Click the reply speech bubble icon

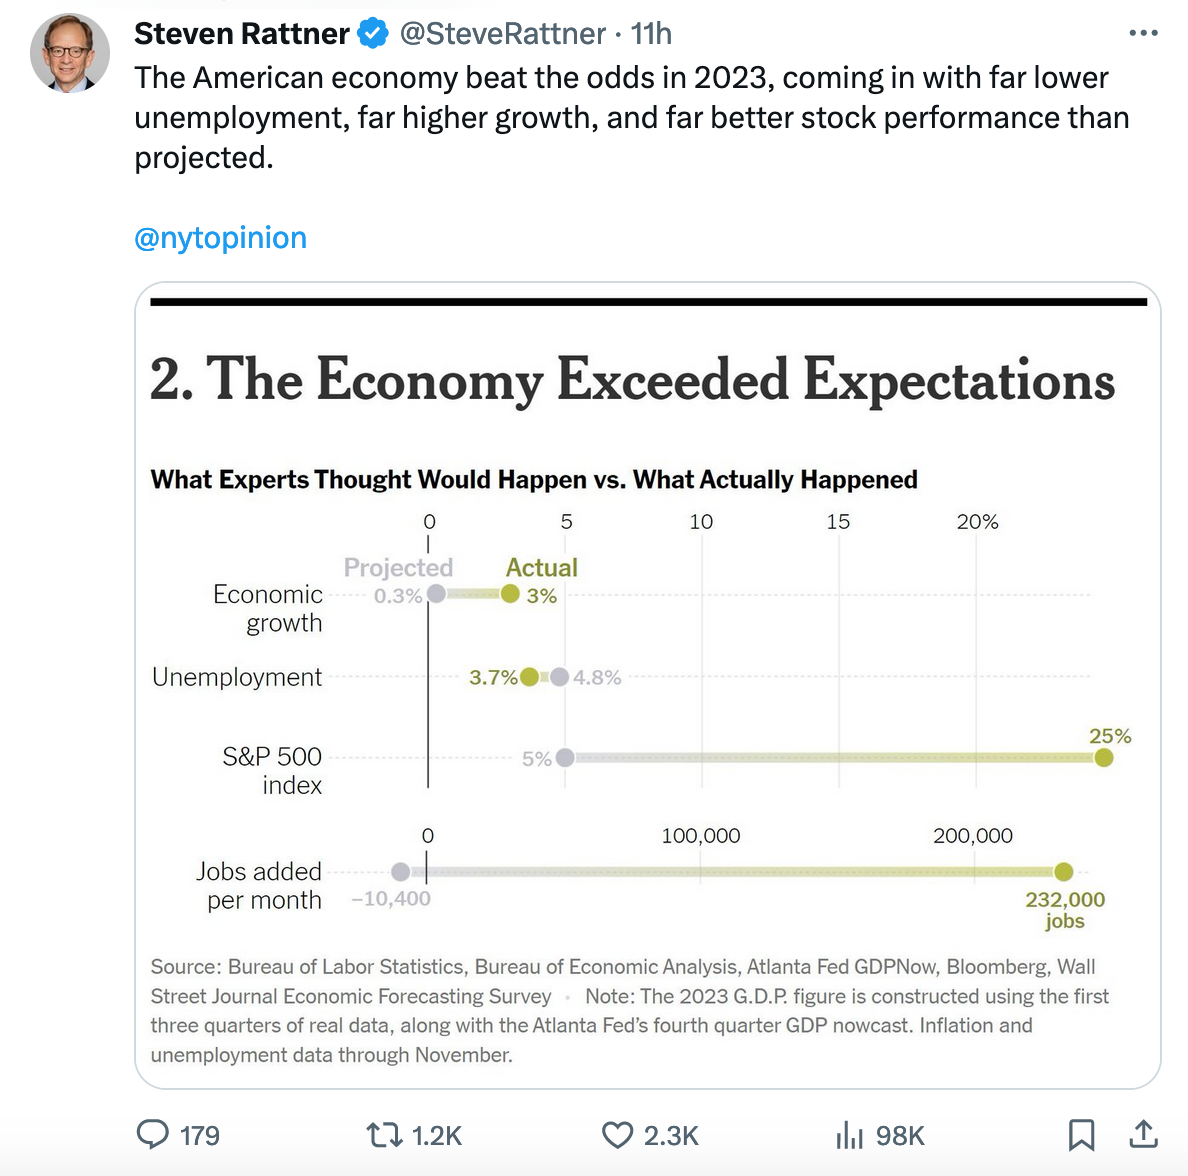(x=153, y=1134)
